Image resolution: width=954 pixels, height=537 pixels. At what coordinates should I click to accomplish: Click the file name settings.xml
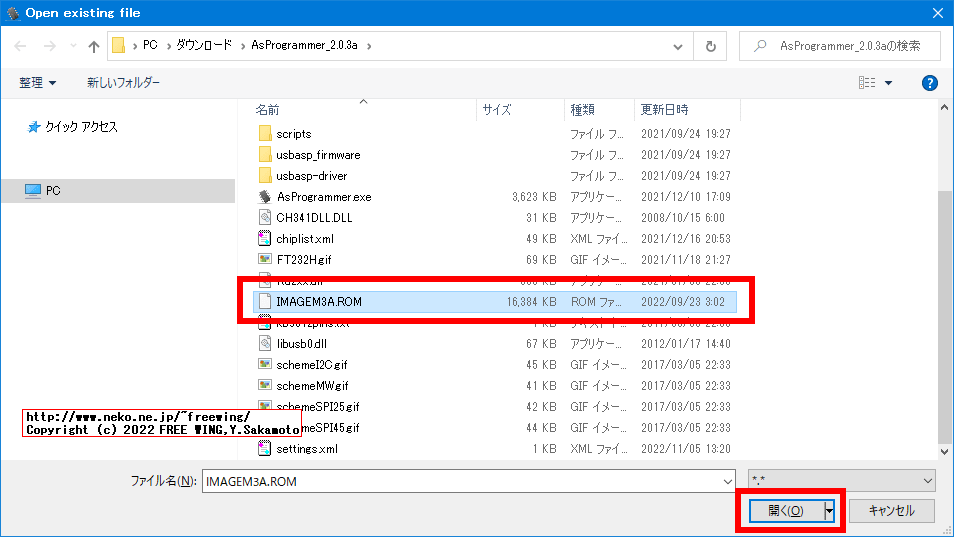307,449
